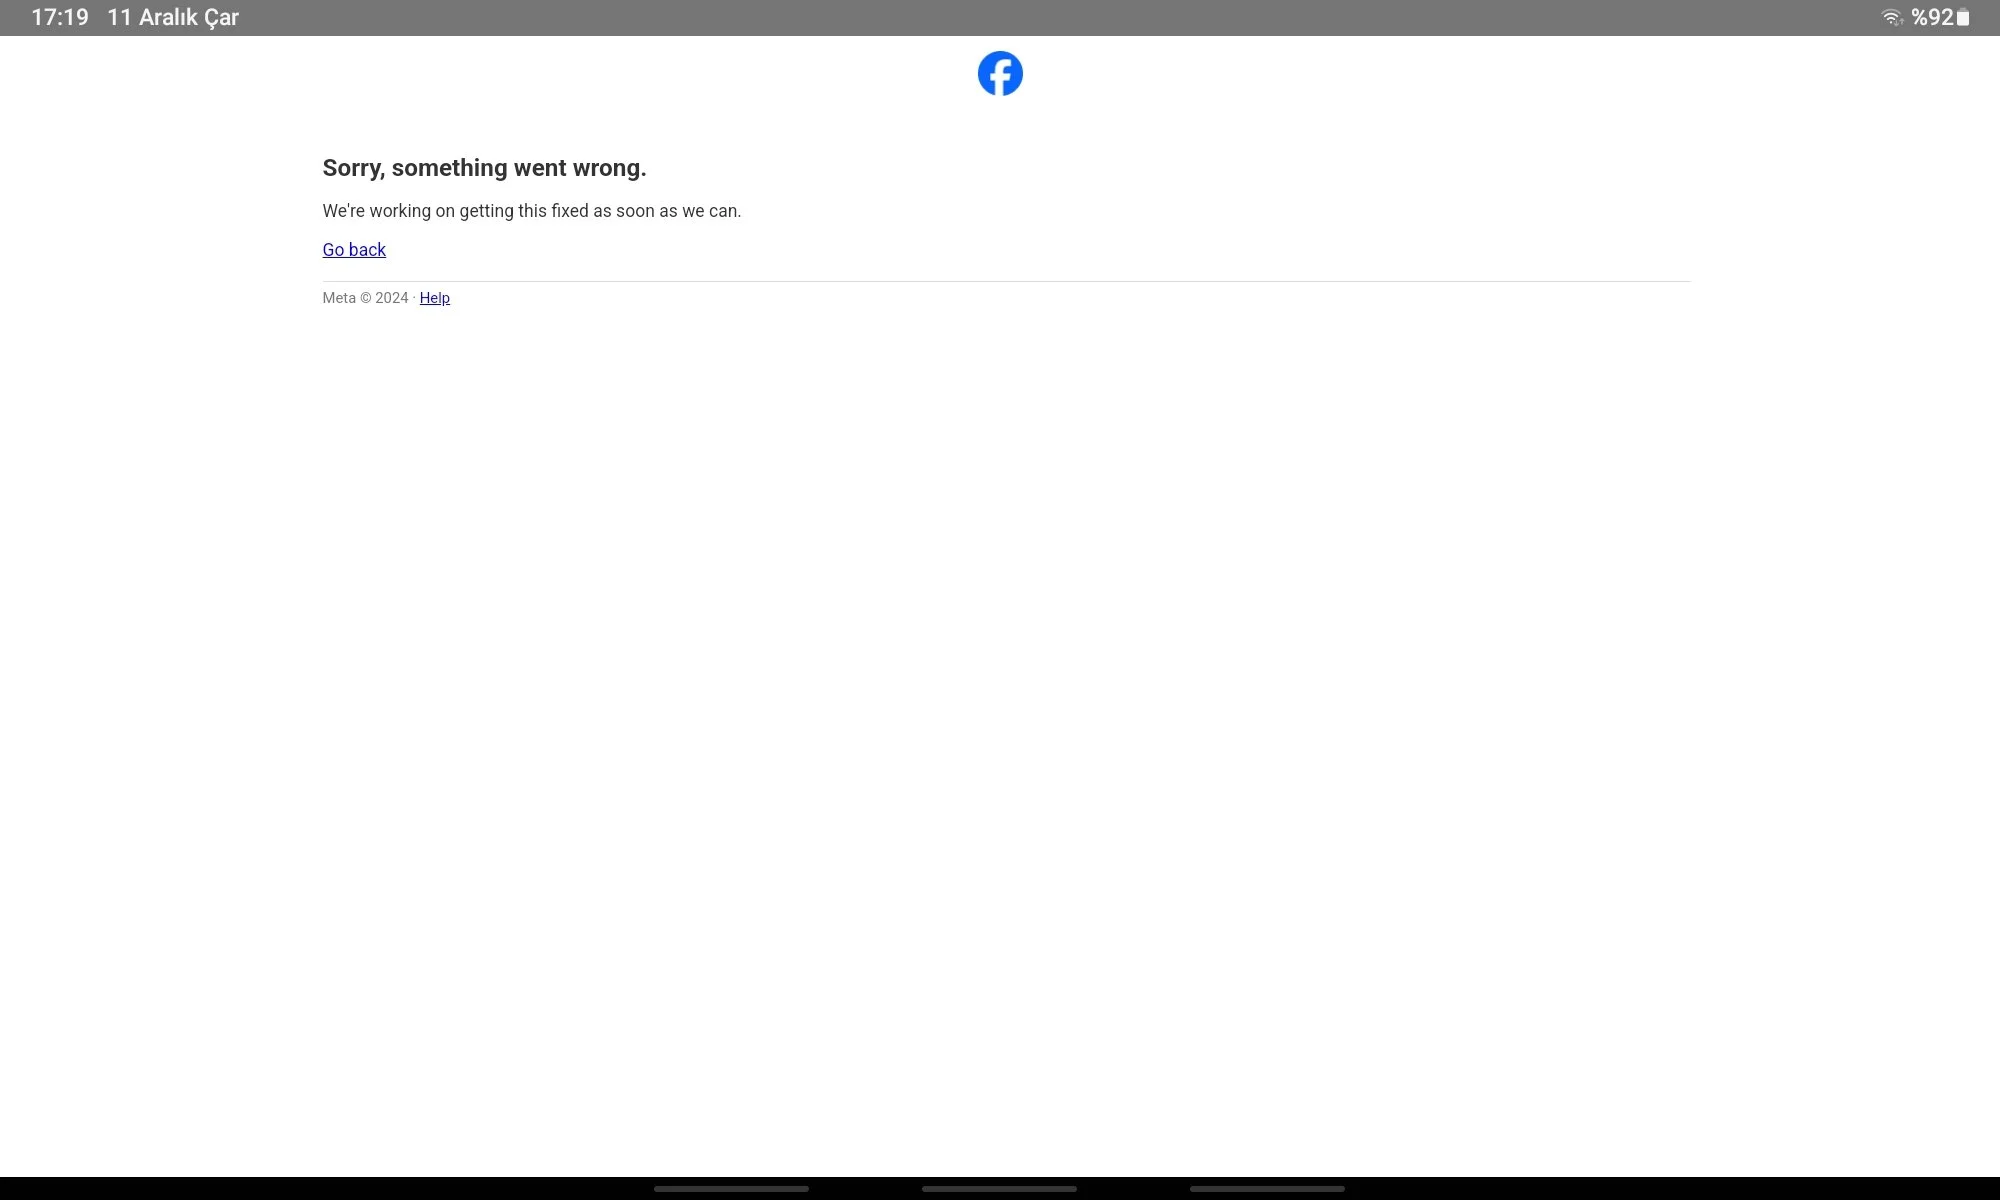Tap the 17:19 clock in status bar

pos(60,17)
